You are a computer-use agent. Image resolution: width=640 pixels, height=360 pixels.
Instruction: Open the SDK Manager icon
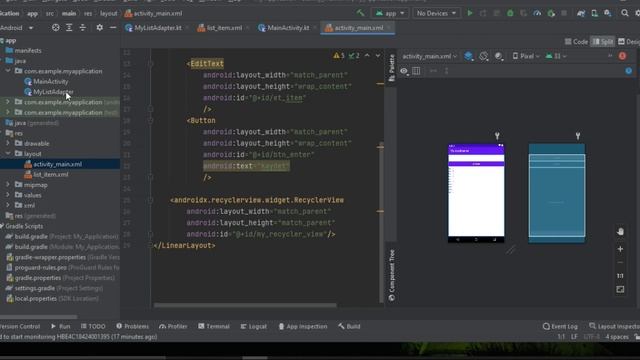(608, 13)
